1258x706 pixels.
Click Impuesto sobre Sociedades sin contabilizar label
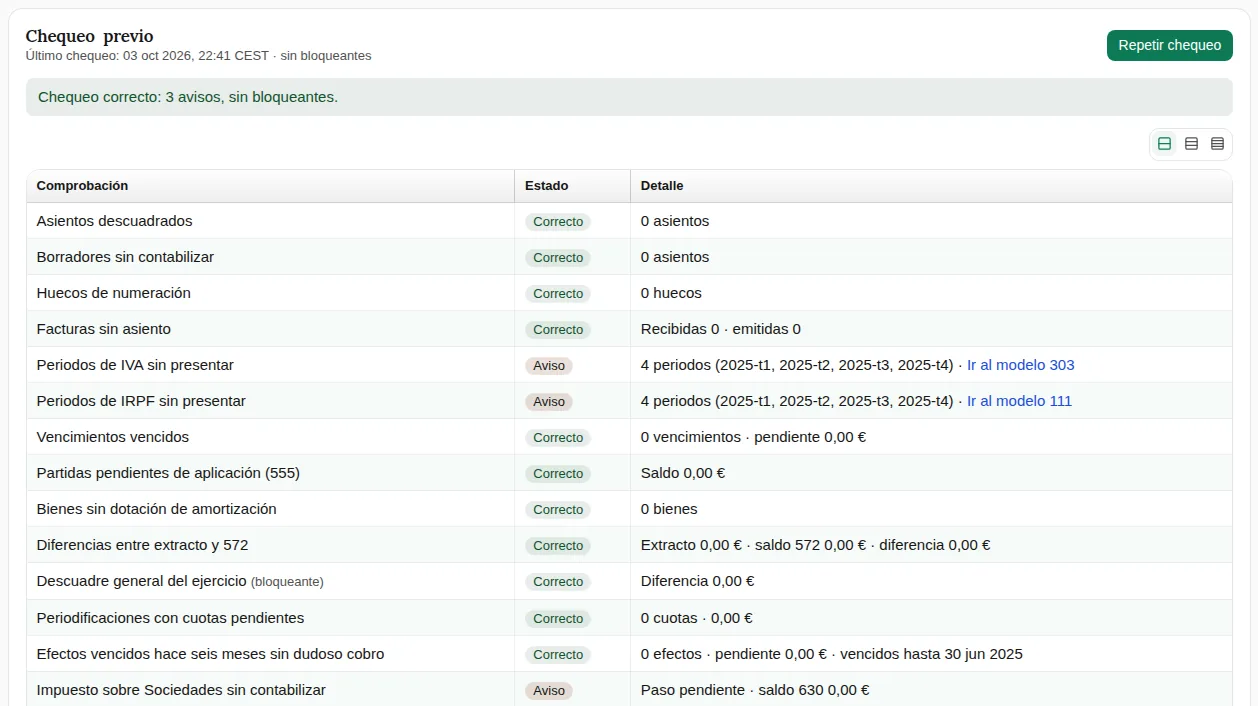[181, 690]
